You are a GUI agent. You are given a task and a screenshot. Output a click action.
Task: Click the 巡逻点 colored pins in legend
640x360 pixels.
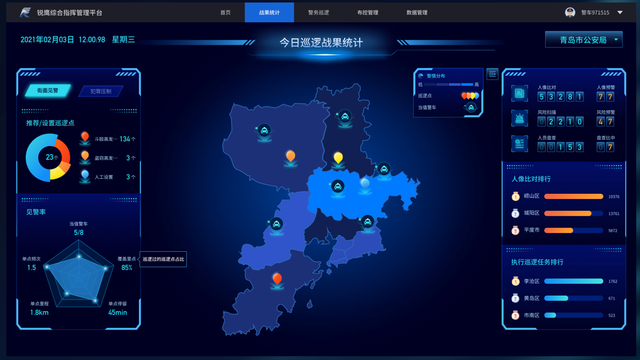point(470,96)
